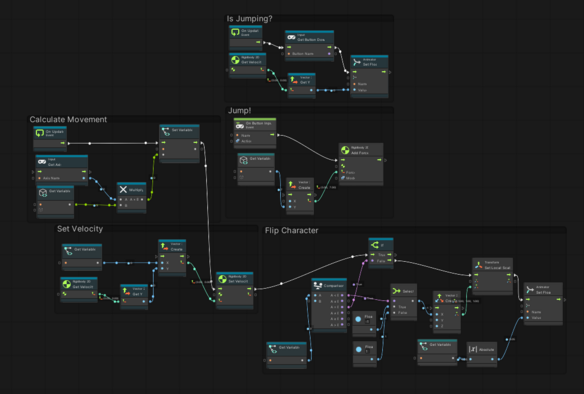Click the Animator Set Float icon in Is Jumping

(x=356, y=62)
